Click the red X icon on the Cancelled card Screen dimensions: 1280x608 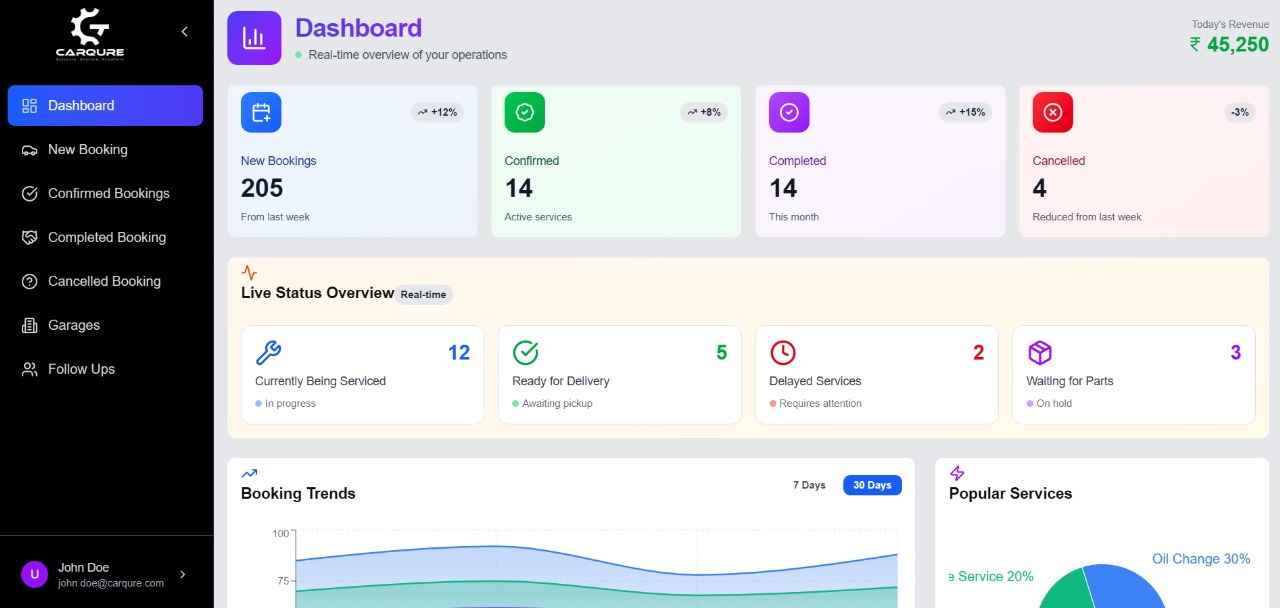1053,113
